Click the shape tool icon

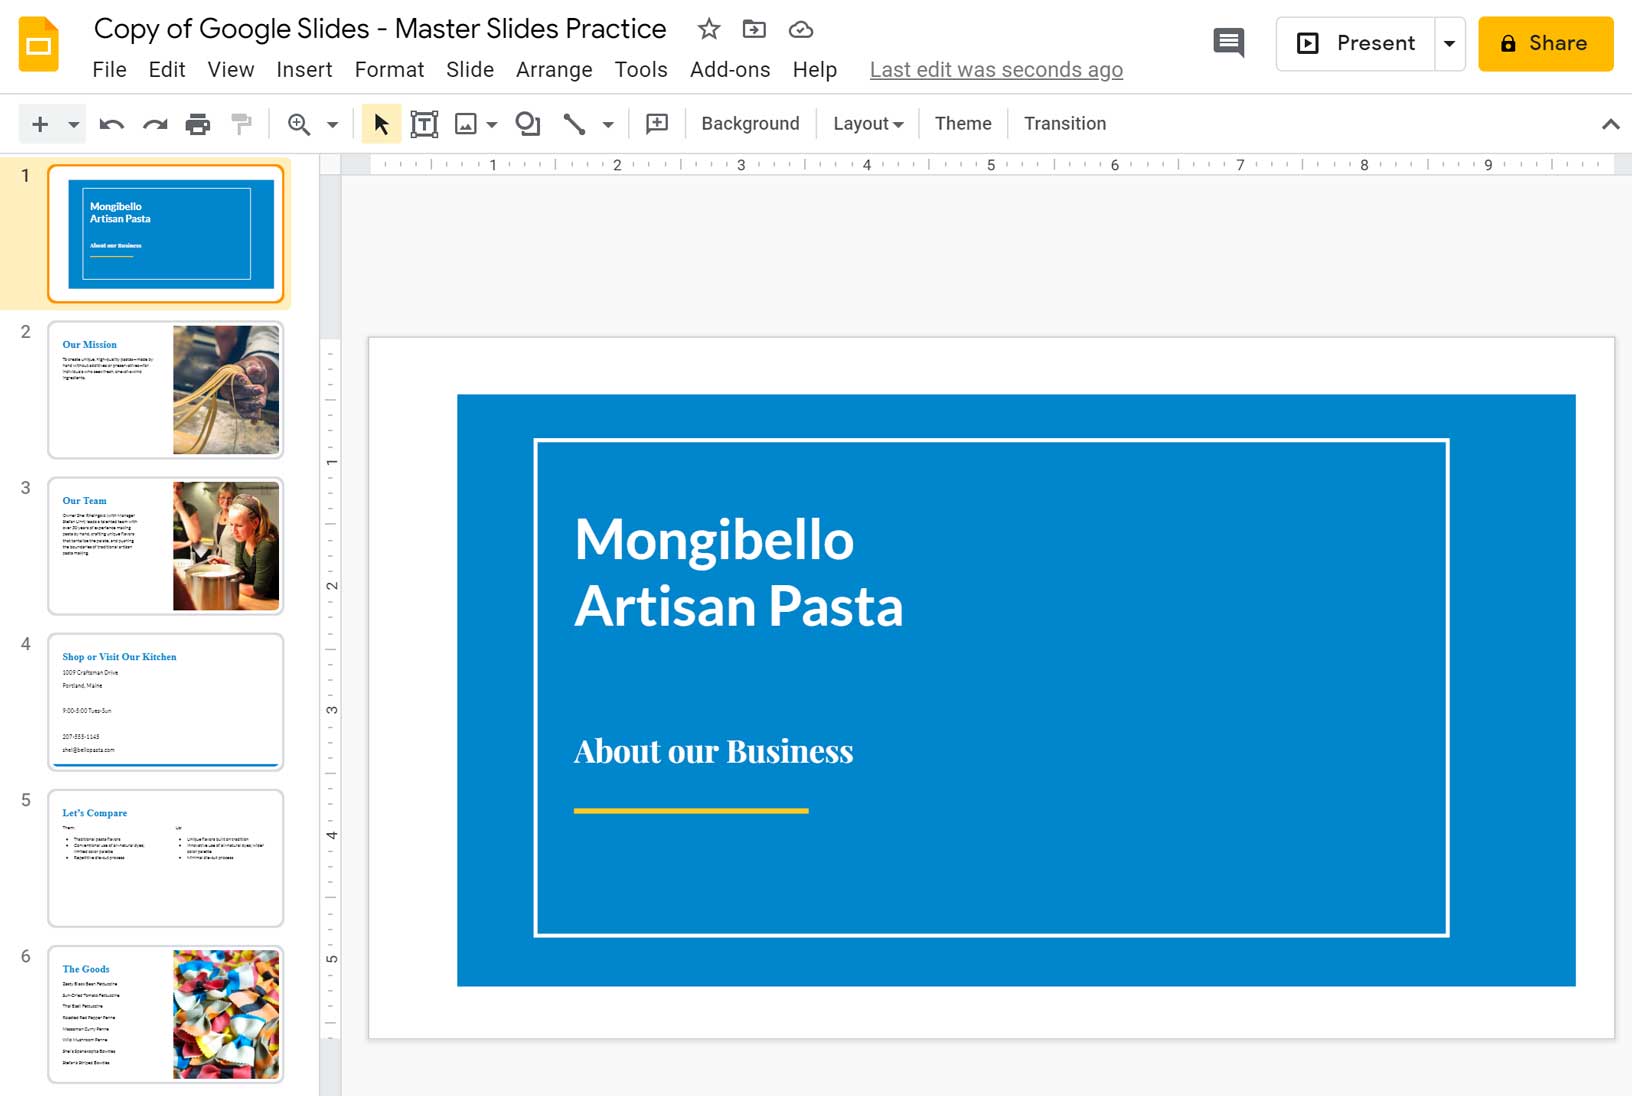(x=527, y=124)
